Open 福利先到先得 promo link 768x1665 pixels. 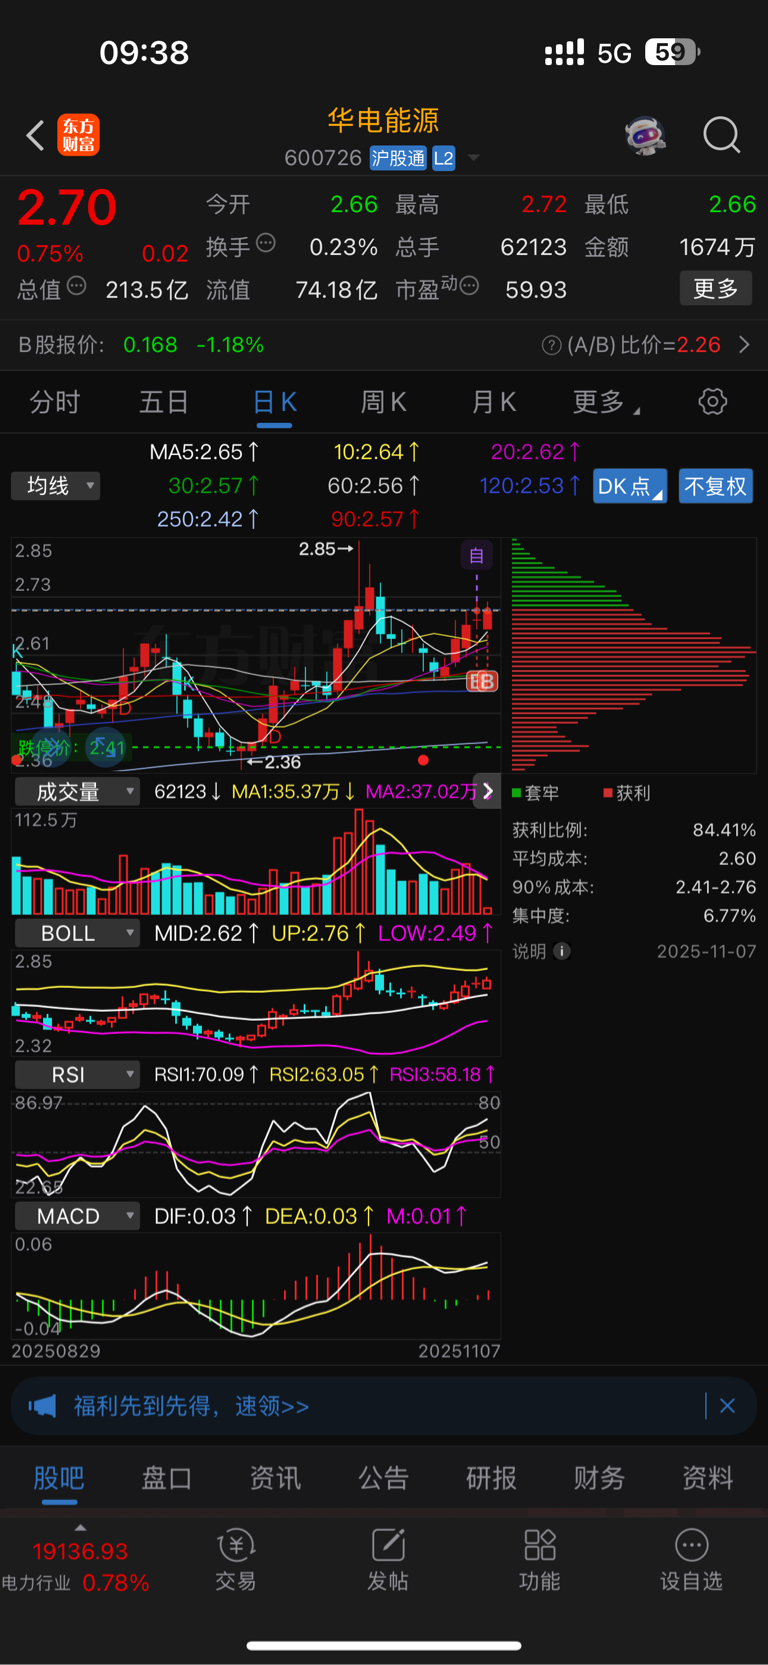pyautogui.click(x=192, y=1406)
